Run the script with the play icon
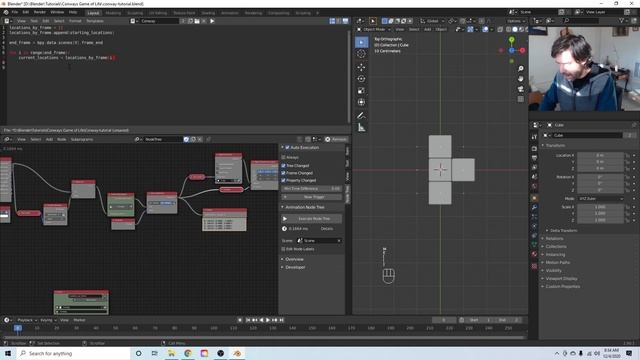The width and height of the screenshot is (640, 360). click(x=212, y=21)
